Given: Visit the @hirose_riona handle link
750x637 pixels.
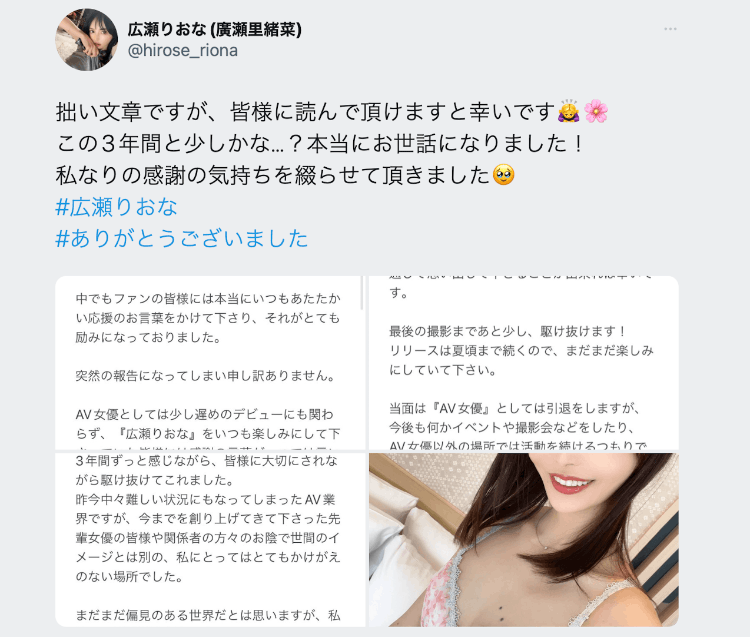Looking at the screenshot, I should [x=183, y=50].
